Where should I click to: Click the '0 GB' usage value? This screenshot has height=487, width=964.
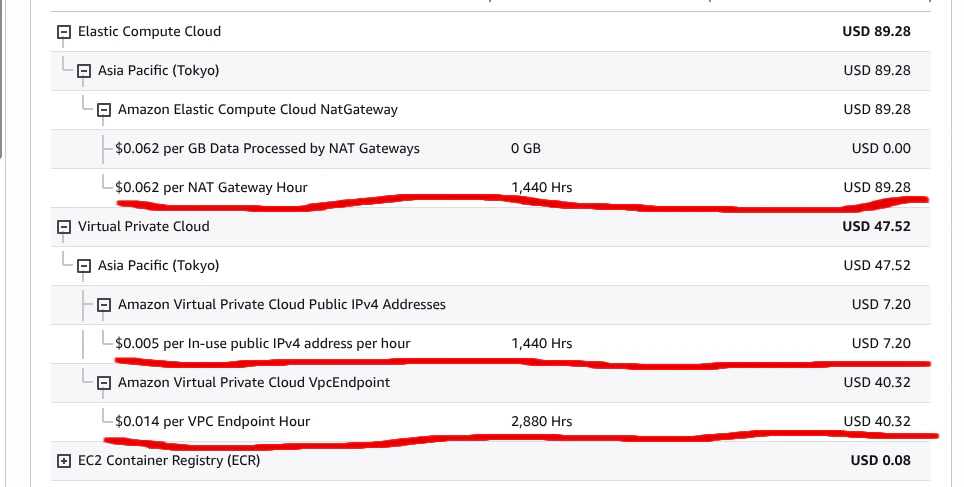pos(526,148)
